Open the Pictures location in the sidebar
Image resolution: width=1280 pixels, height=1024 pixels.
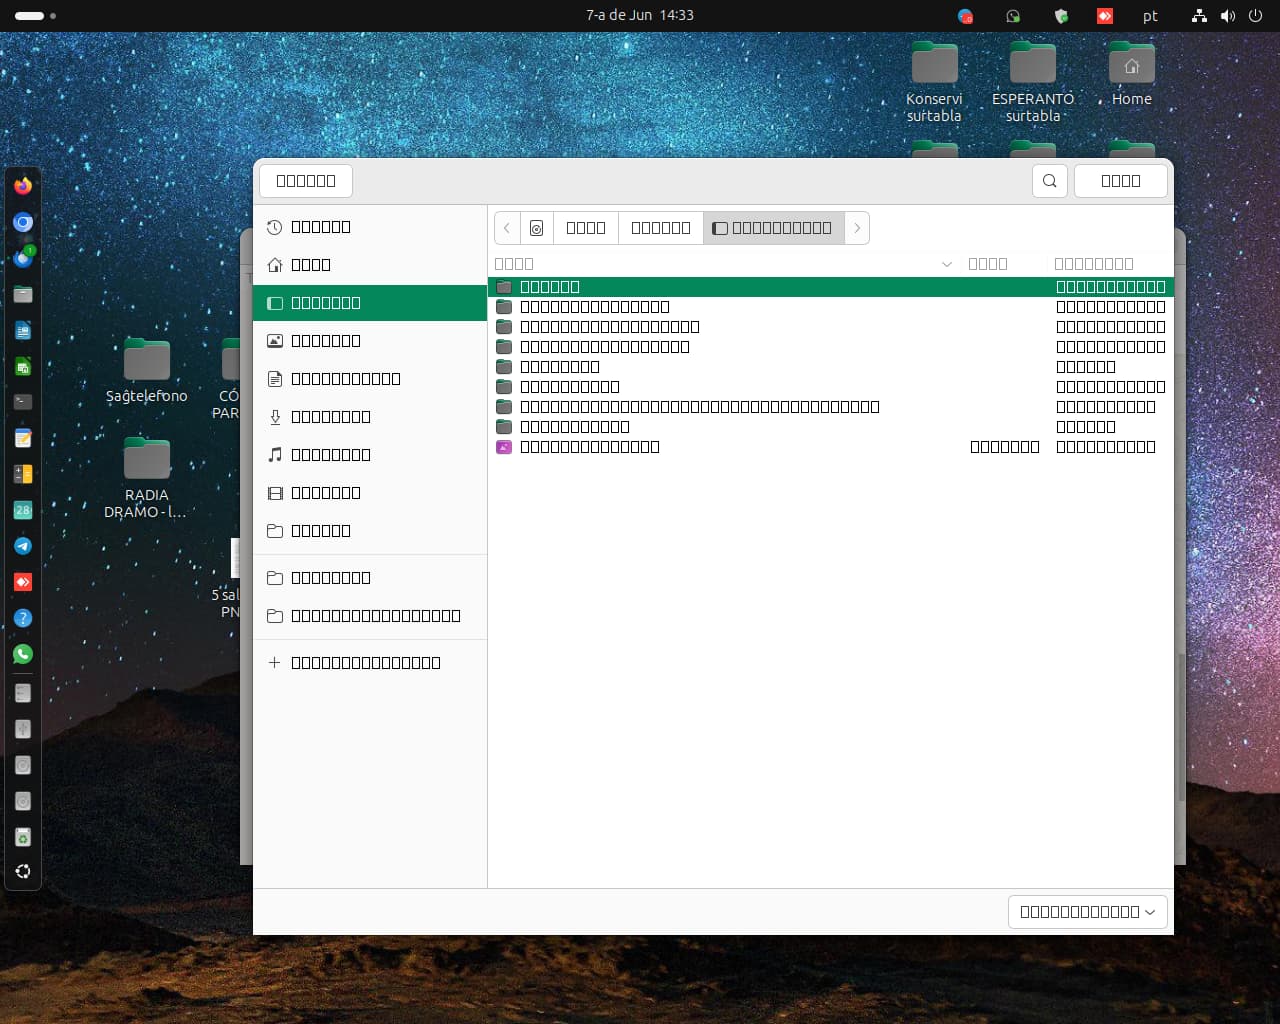point(325,341)
